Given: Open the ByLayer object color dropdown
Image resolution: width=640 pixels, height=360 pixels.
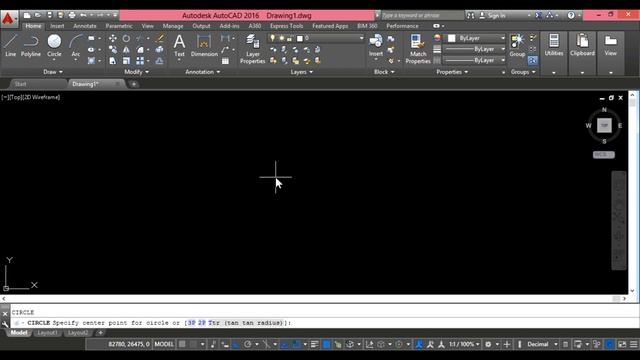Looking at the screenshot, I should click(476, 38).
